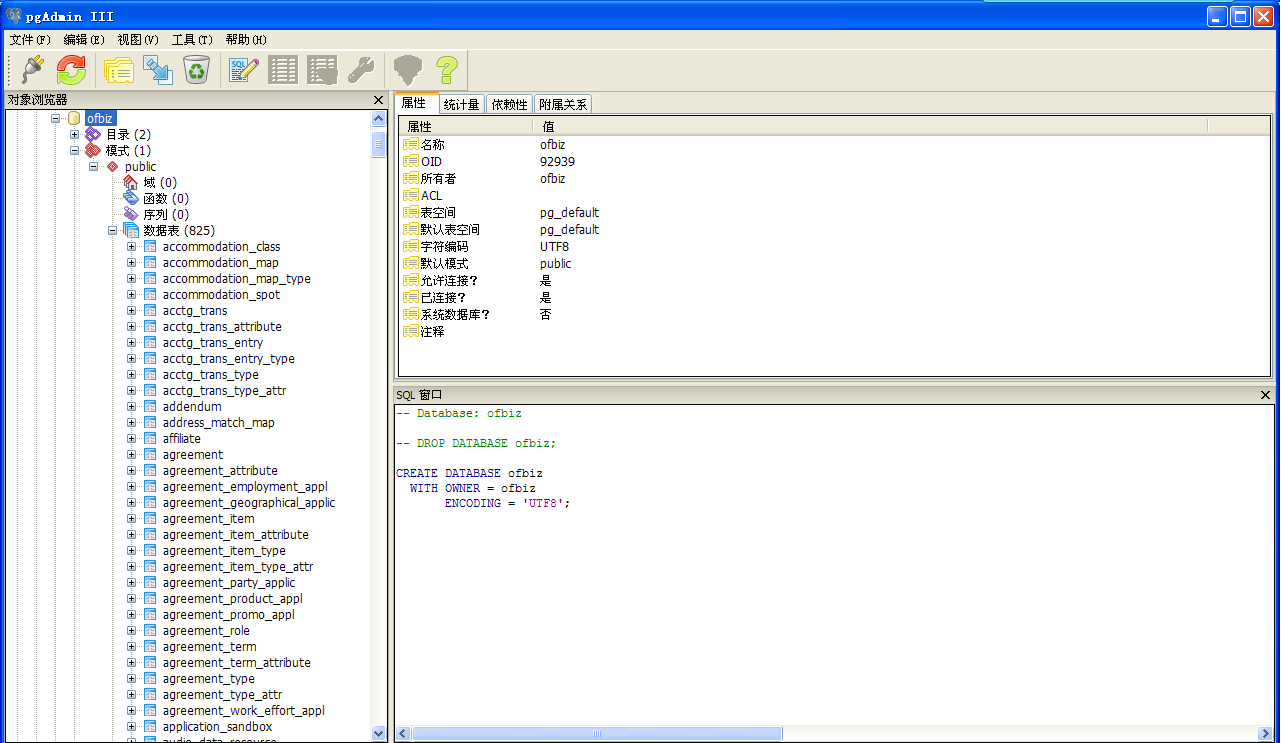Click the wrench Maintenance icon
Image resolution: width=1281 pixels, height=743 pixels.
tap(360, 70)
